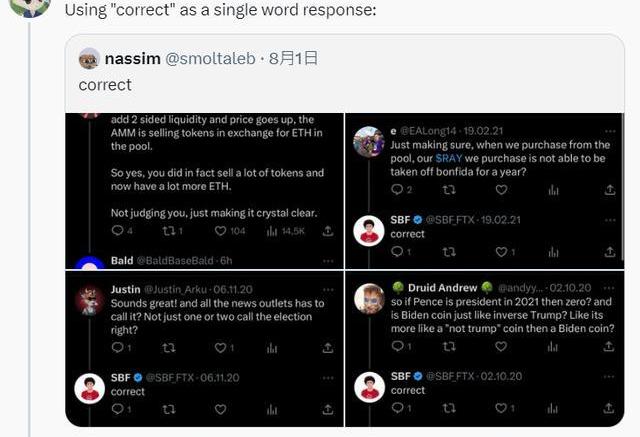Click the @smoltaleb handle
The width and height of the screenshot is (640, 437).
point(209,58)
